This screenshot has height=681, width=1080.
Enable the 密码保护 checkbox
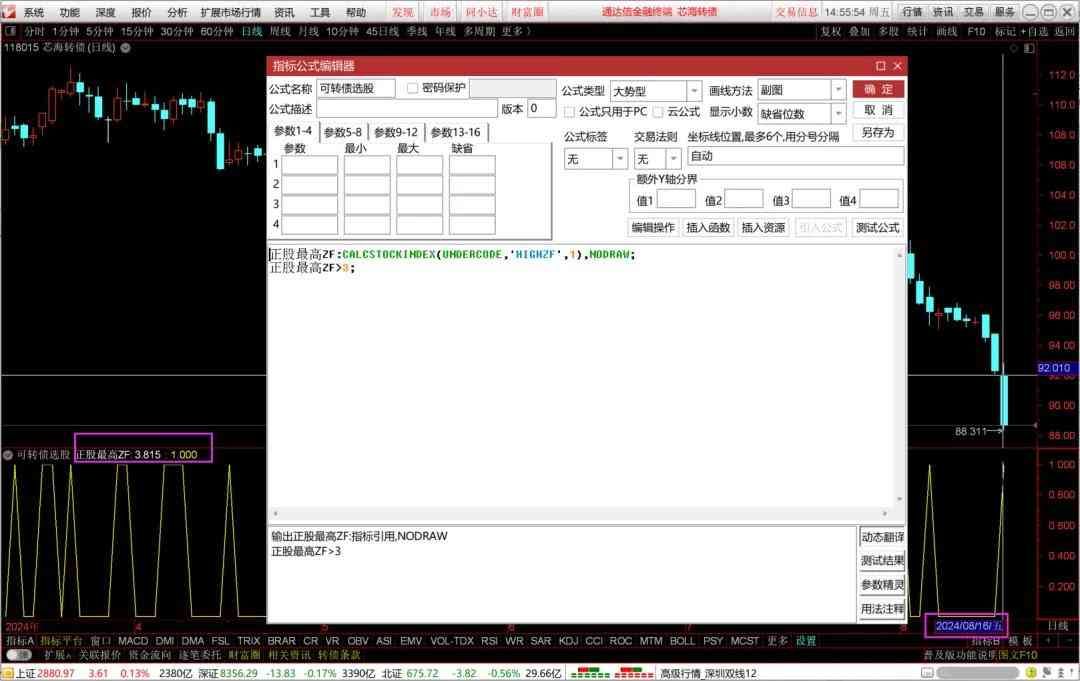tap(413, 88)
